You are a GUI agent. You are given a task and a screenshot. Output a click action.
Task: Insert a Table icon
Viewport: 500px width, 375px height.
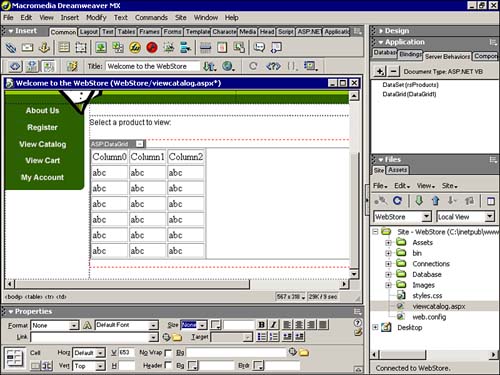pyautogui.click(x=64, y=48)
